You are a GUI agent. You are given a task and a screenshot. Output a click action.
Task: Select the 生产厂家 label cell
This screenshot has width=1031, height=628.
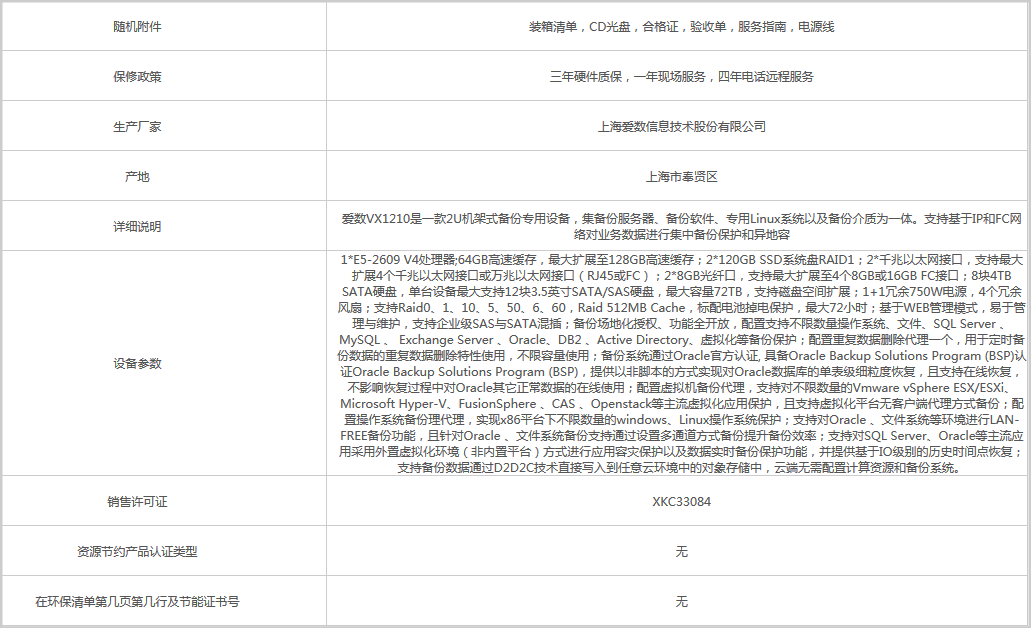(x=164, y=126)
